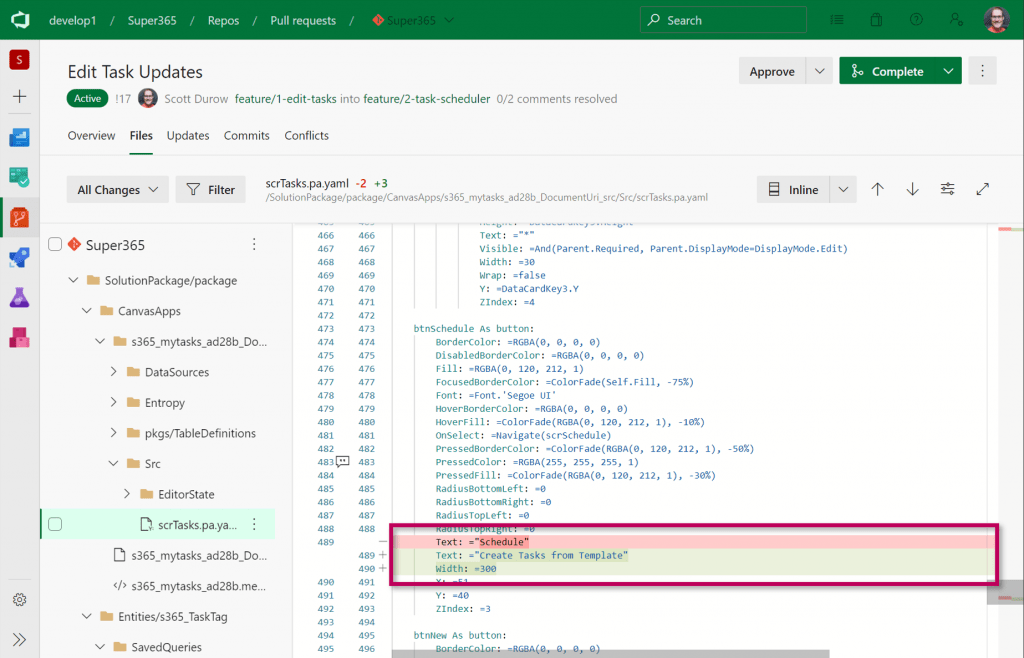The image size is (1024, 658).
Task: Open the Azure DevOps home logo
Action: [20, 20]
